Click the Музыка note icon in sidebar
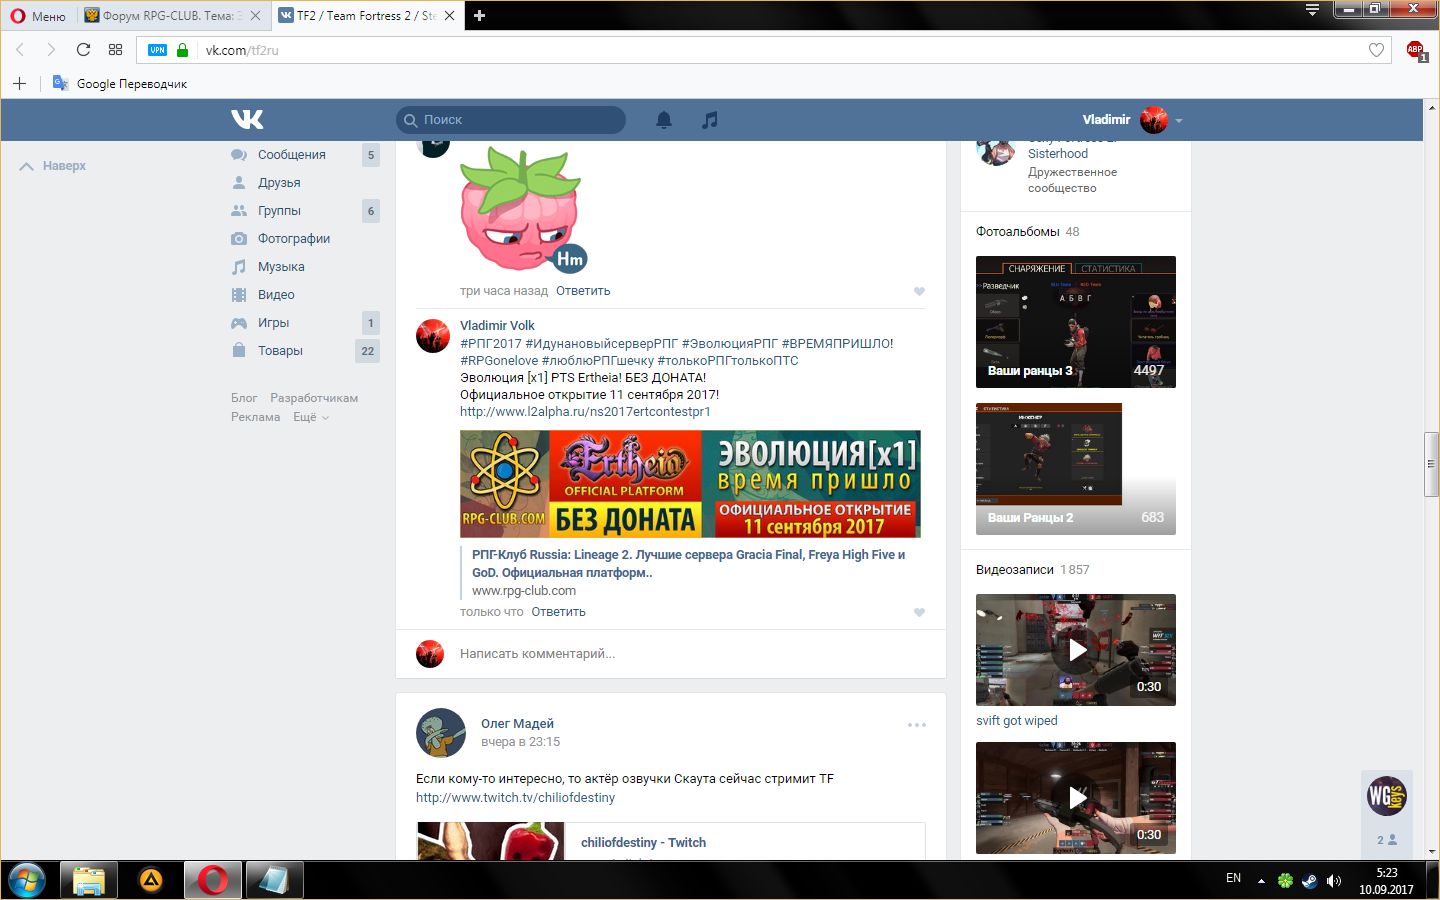This screenshot has width=1440, height=900. (239, 267)
